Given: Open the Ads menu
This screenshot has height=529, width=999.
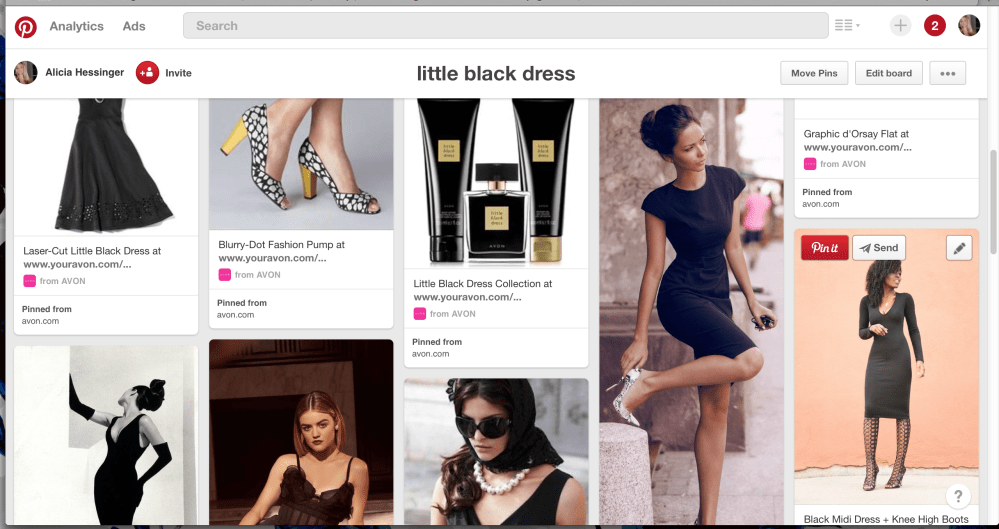Looking at the screenshot, I should [x=134, y=26].
